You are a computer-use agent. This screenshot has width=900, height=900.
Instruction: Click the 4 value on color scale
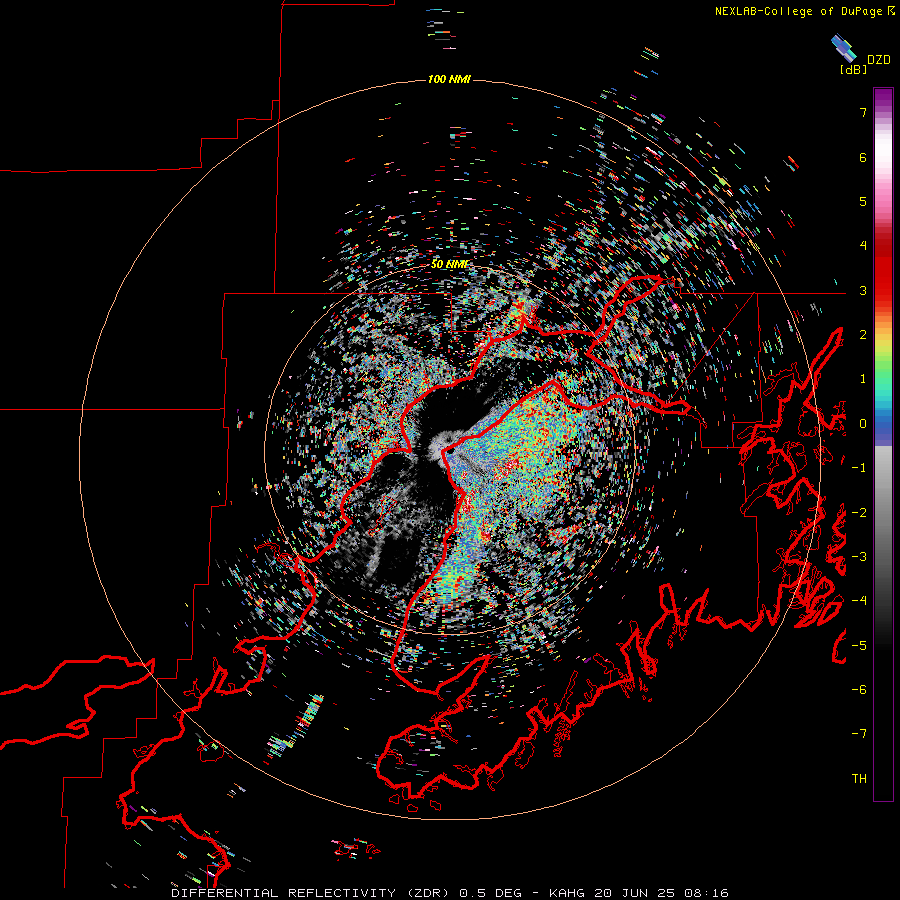863,246
